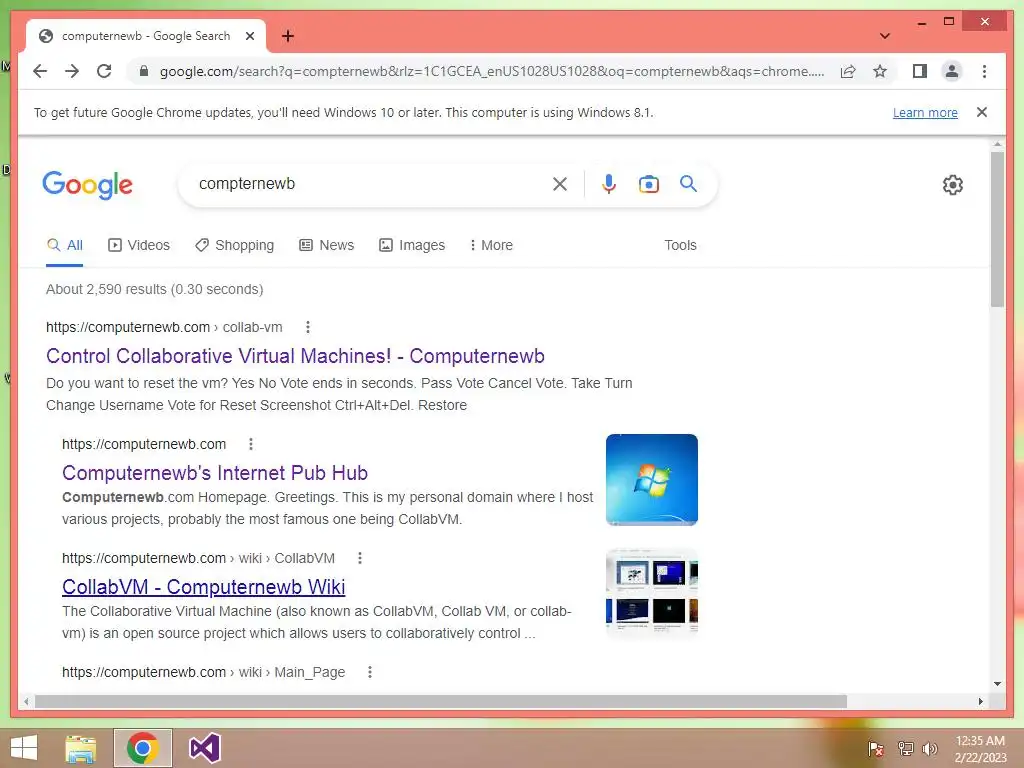Switch to Images results tab
This screenshot has width=1024, height=768.
pos(412,246)
